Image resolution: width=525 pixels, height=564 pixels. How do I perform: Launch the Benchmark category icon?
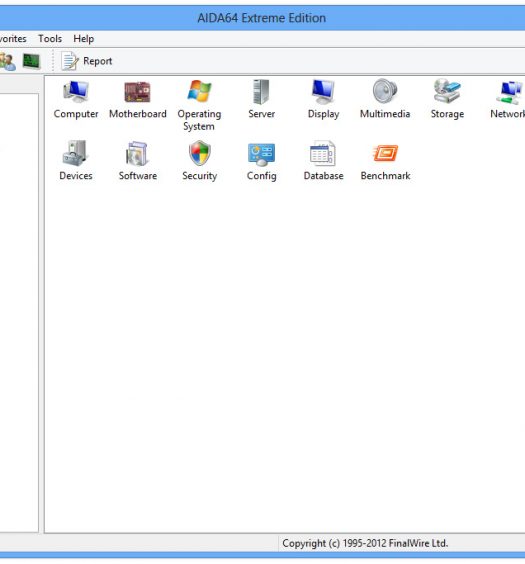point(385,153)
